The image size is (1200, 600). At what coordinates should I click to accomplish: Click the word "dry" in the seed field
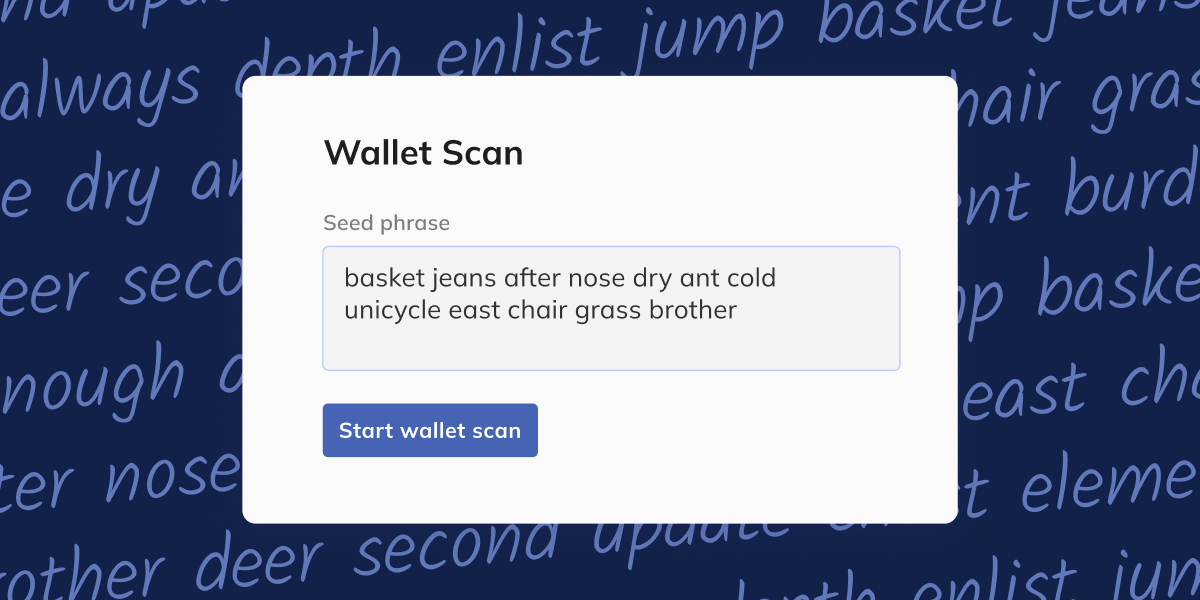pyautogui.click(x=652, y=277)
